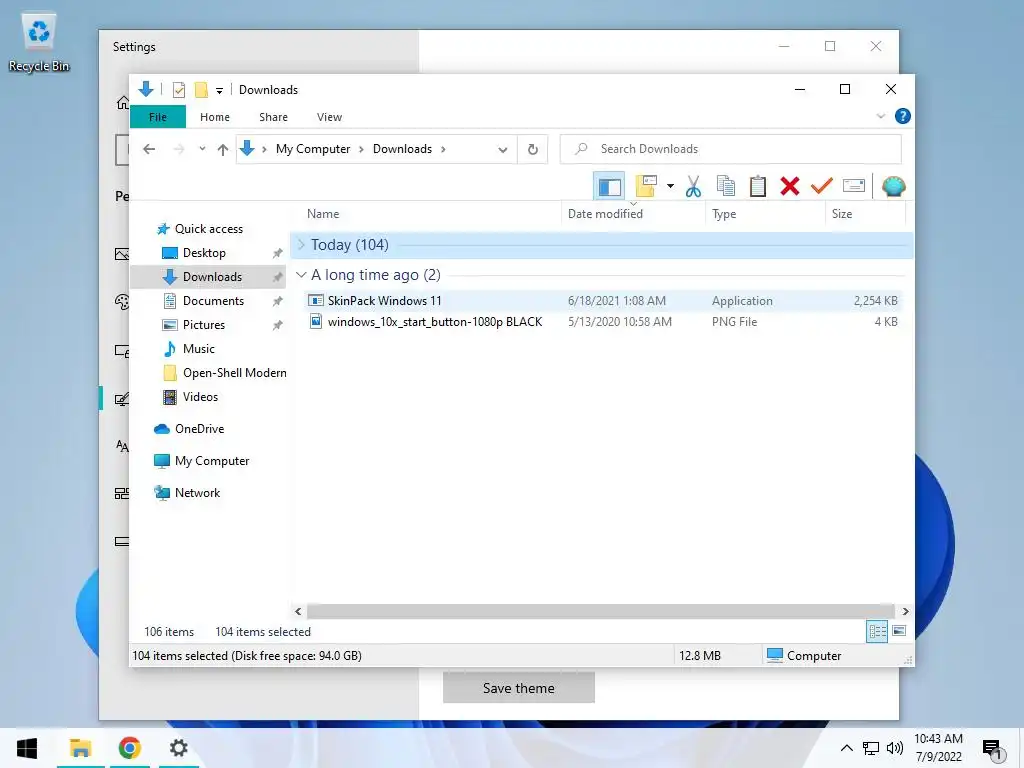
Task: Launch Chrome from the taskbar
Action: click(x=129, y=748)
